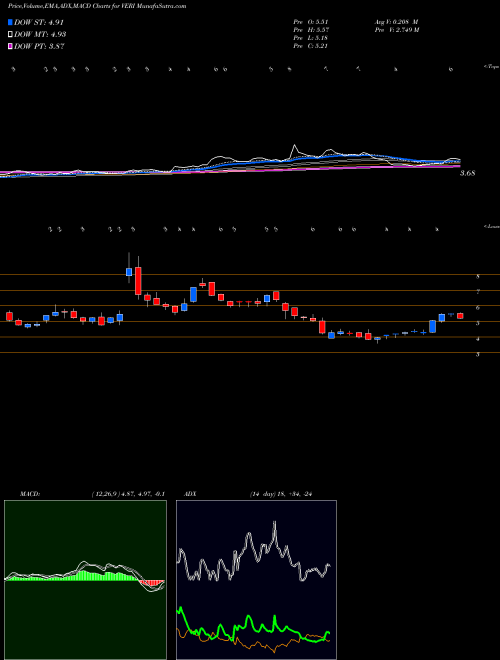
Task: Click the Pre L: 5.18 low value
Action: (x=311, y=38)
